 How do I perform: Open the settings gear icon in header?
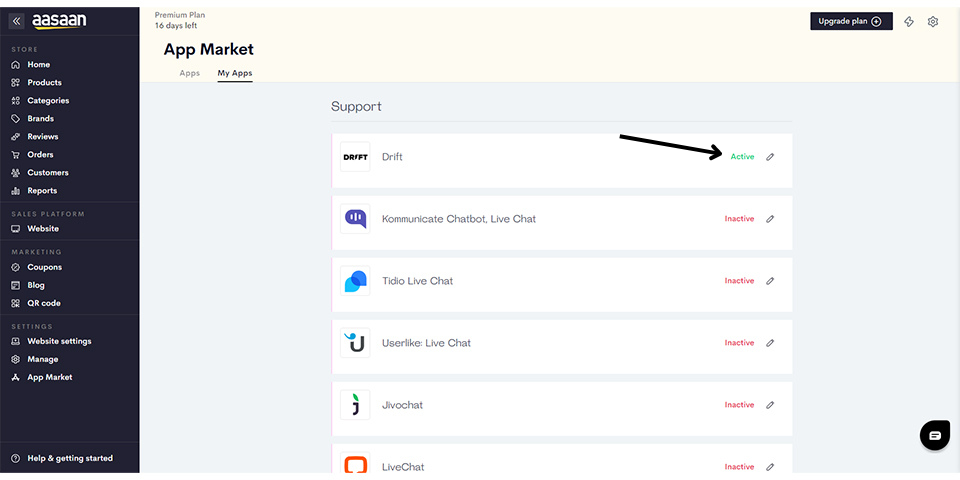[932, 21]
